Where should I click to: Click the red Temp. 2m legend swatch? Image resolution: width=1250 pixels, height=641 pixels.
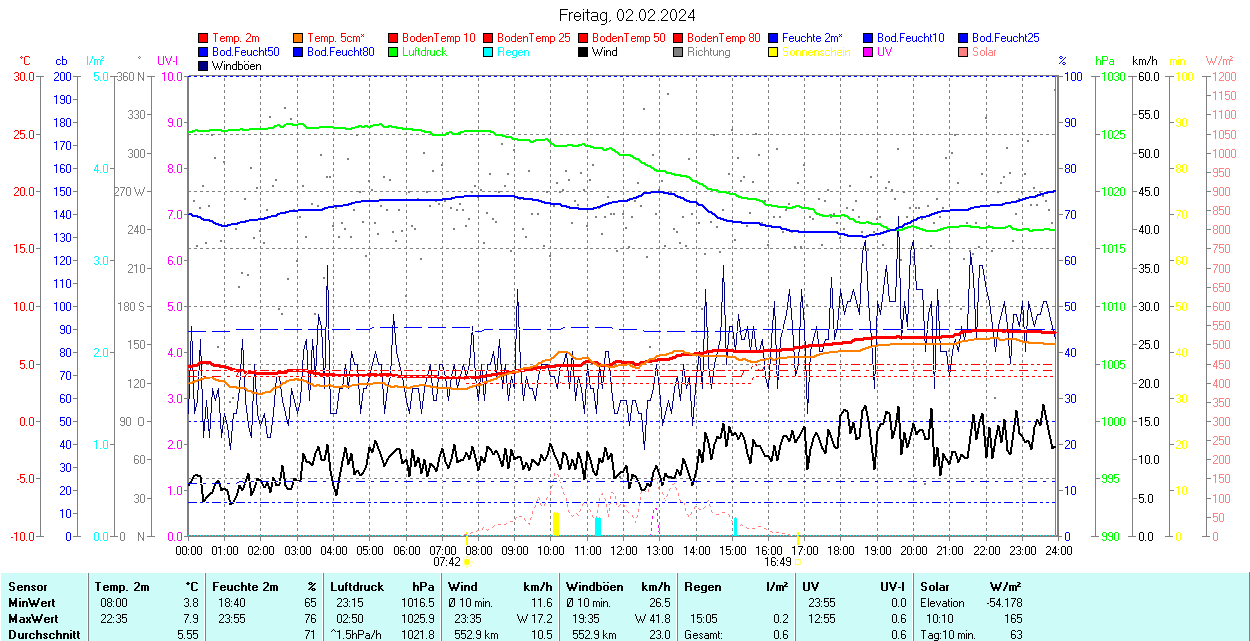coord(204,38)
